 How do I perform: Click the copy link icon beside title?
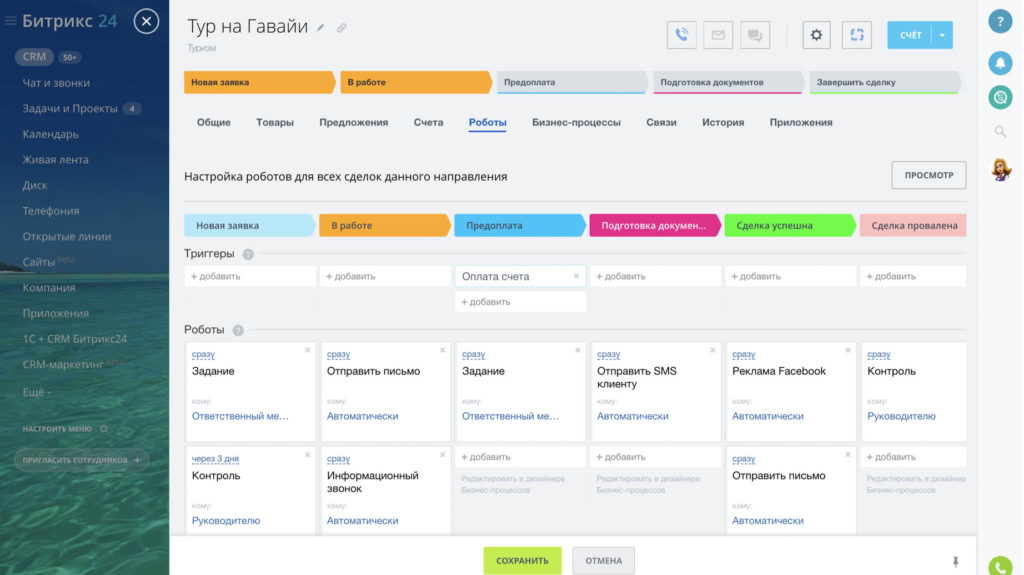click(x=341, y=28)
